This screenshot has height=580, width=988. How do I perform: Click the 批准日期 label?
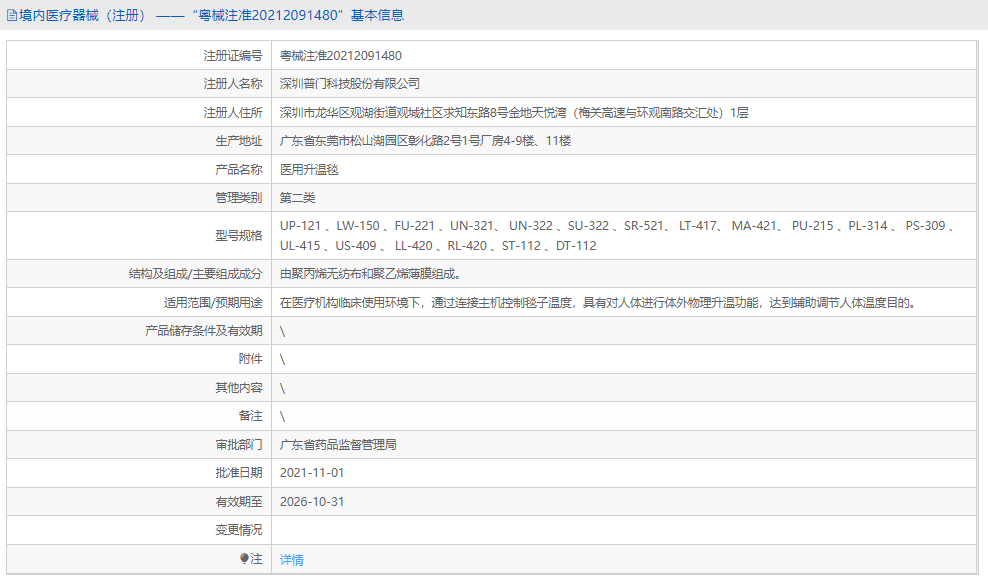[x=239, y=472]
